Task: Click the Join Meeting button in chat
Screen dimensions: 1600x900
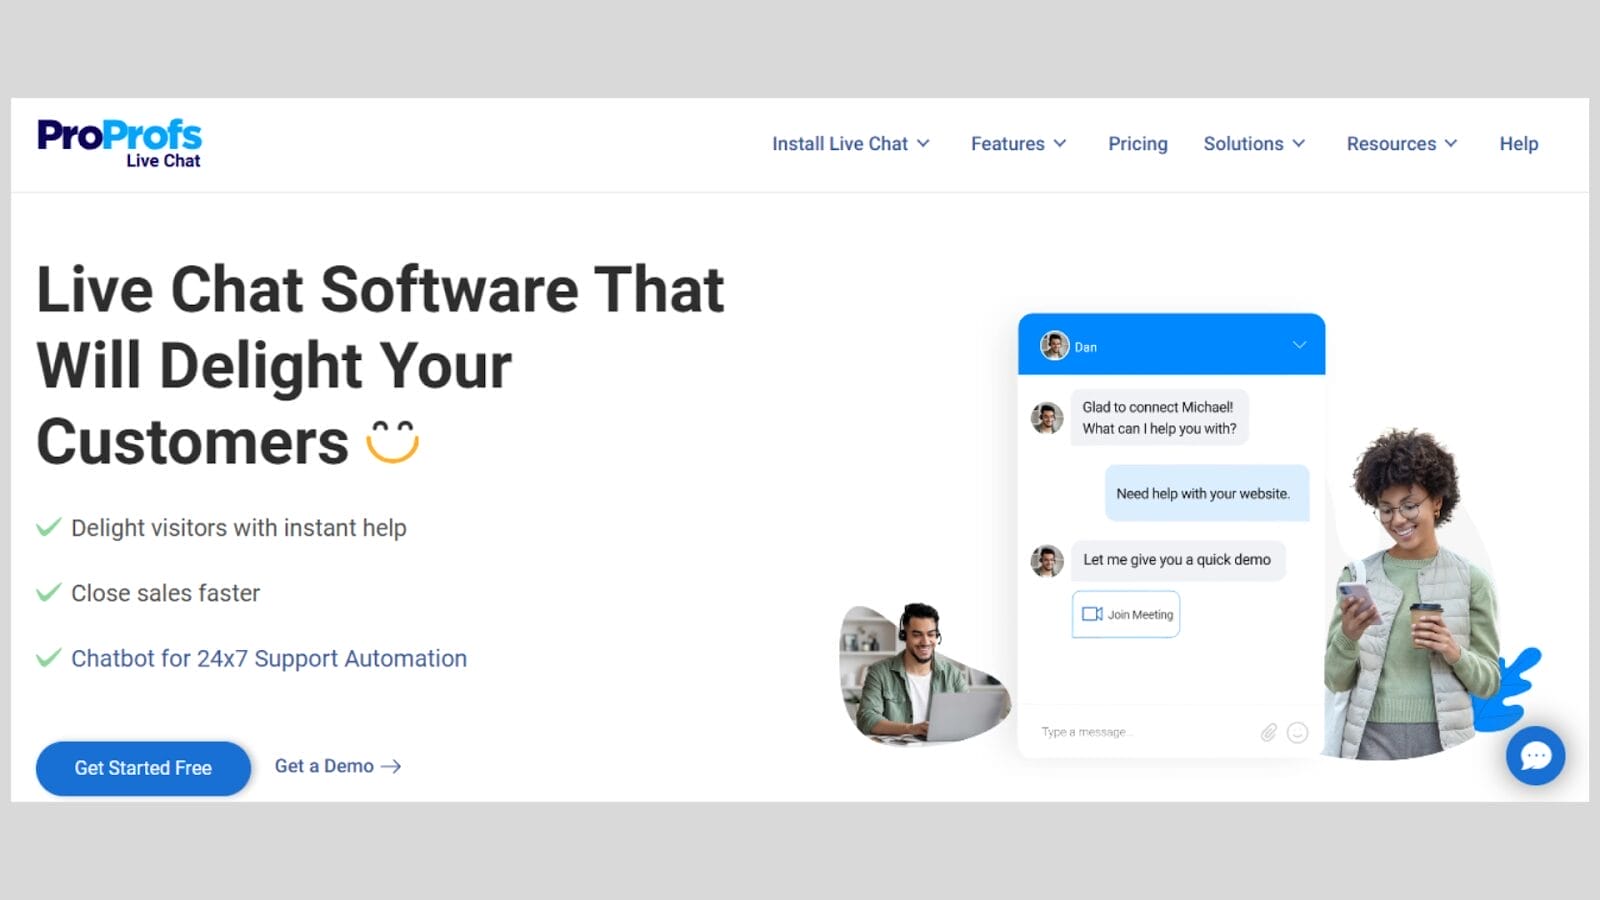Action: coord(1126,614)
